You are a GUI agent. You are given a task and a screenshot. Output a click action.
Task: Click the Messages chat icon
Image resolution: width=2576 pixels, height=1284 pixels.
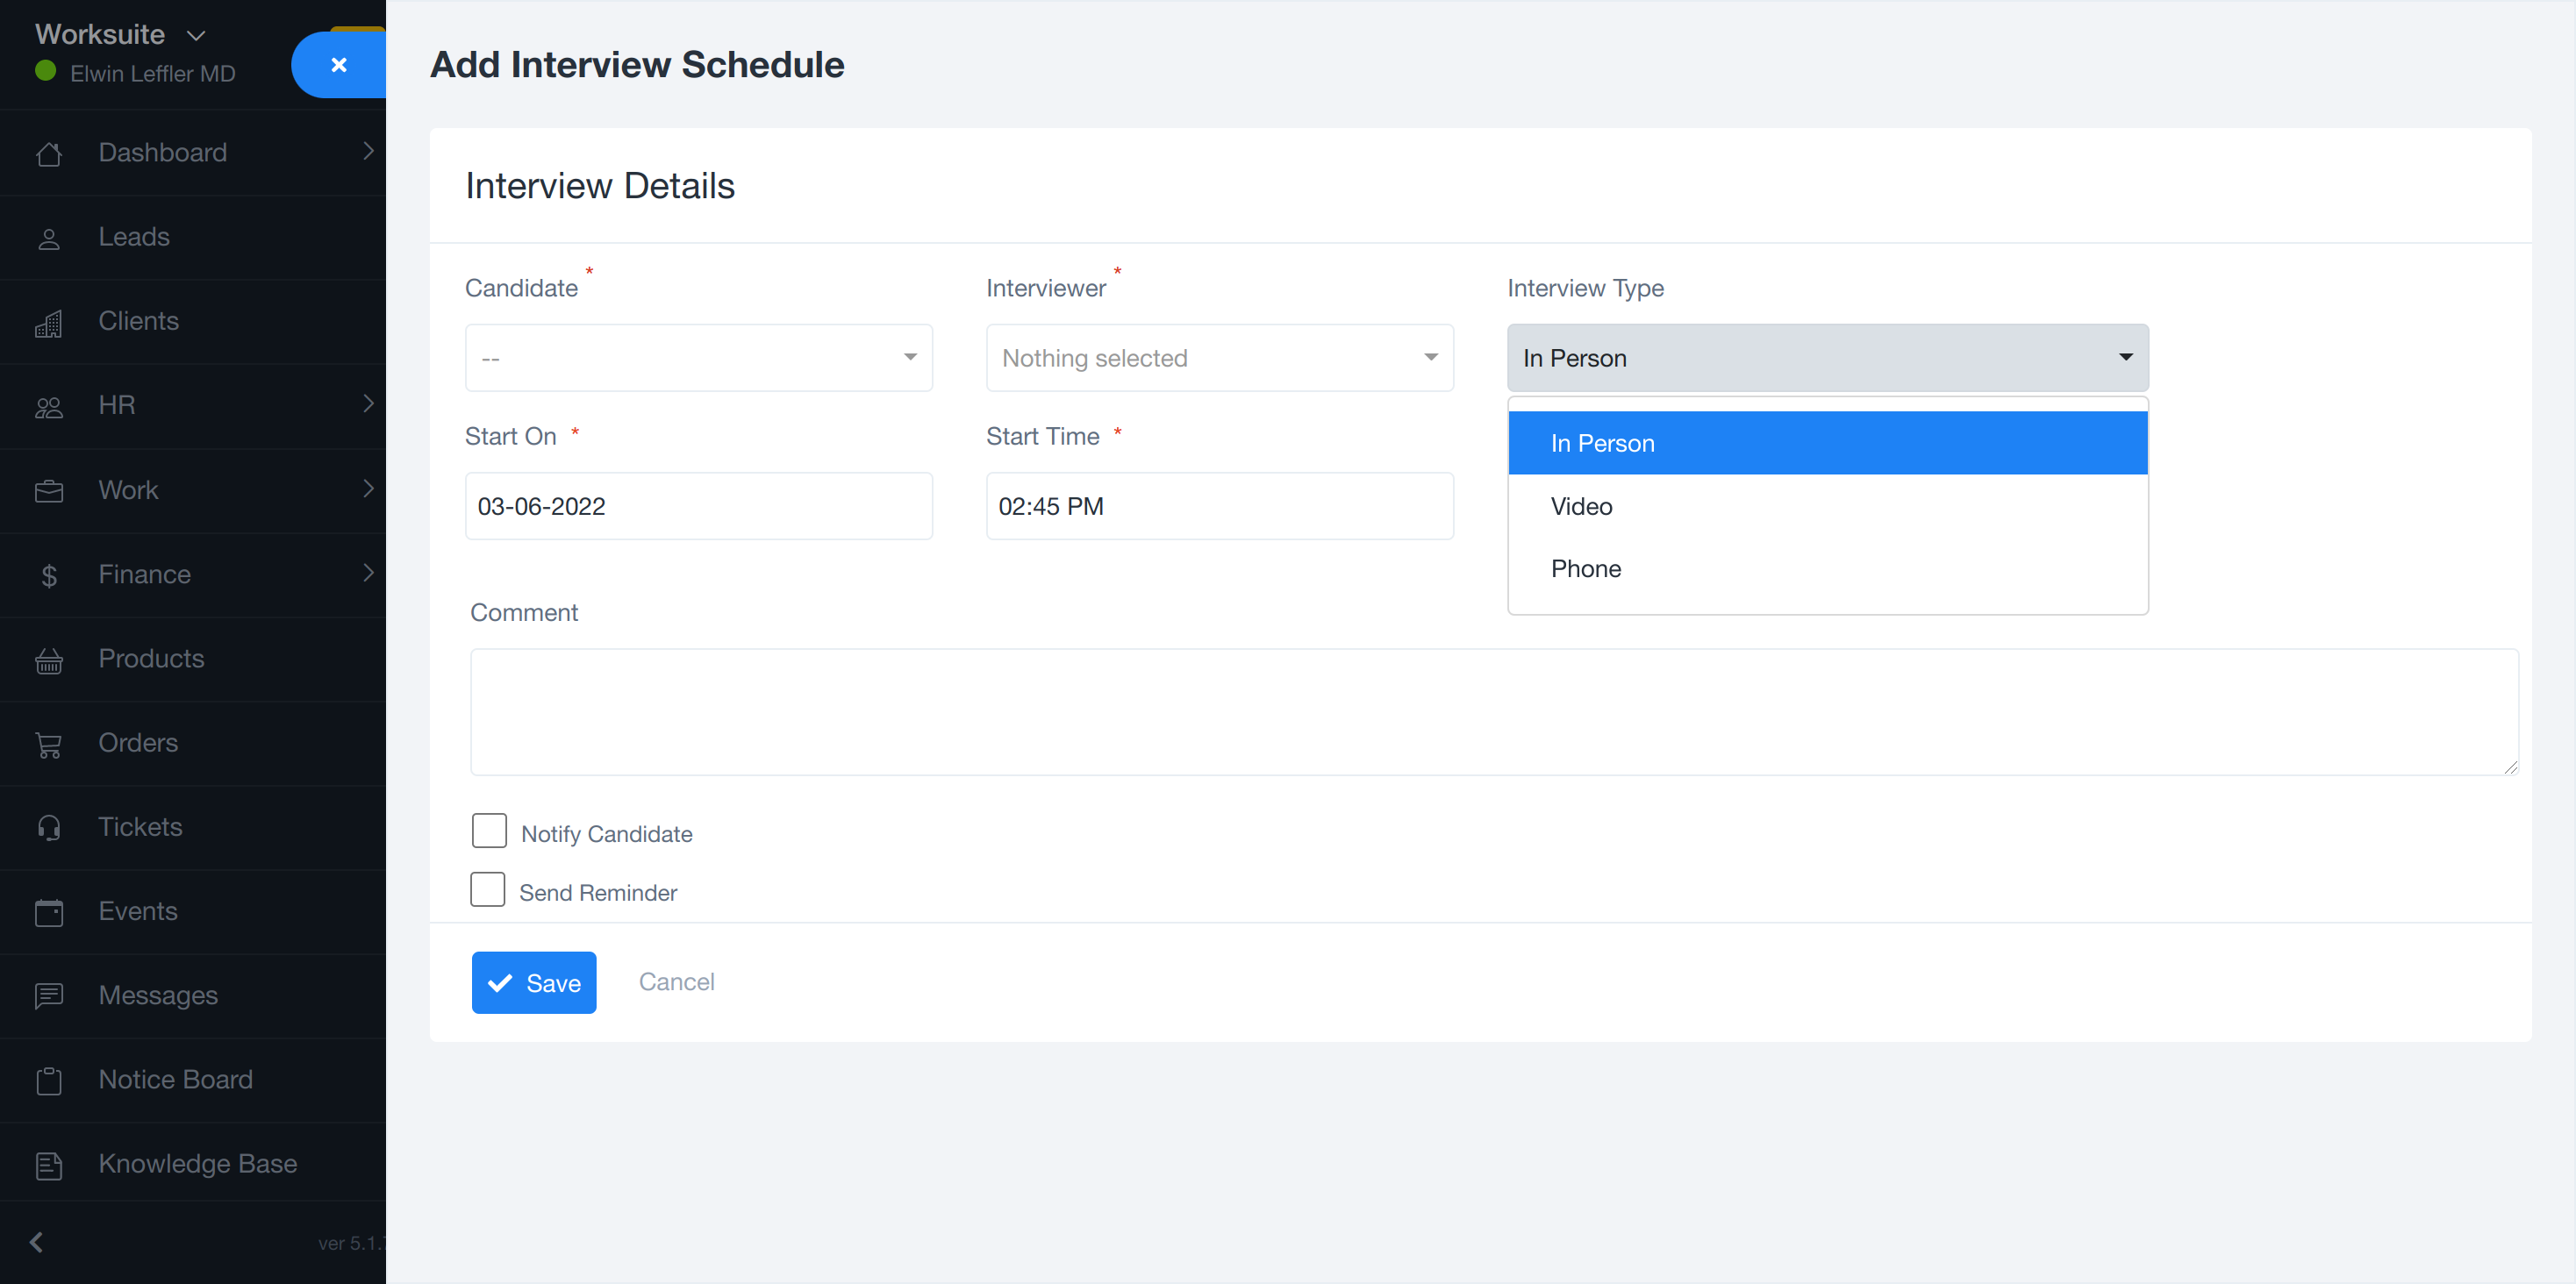48,996
